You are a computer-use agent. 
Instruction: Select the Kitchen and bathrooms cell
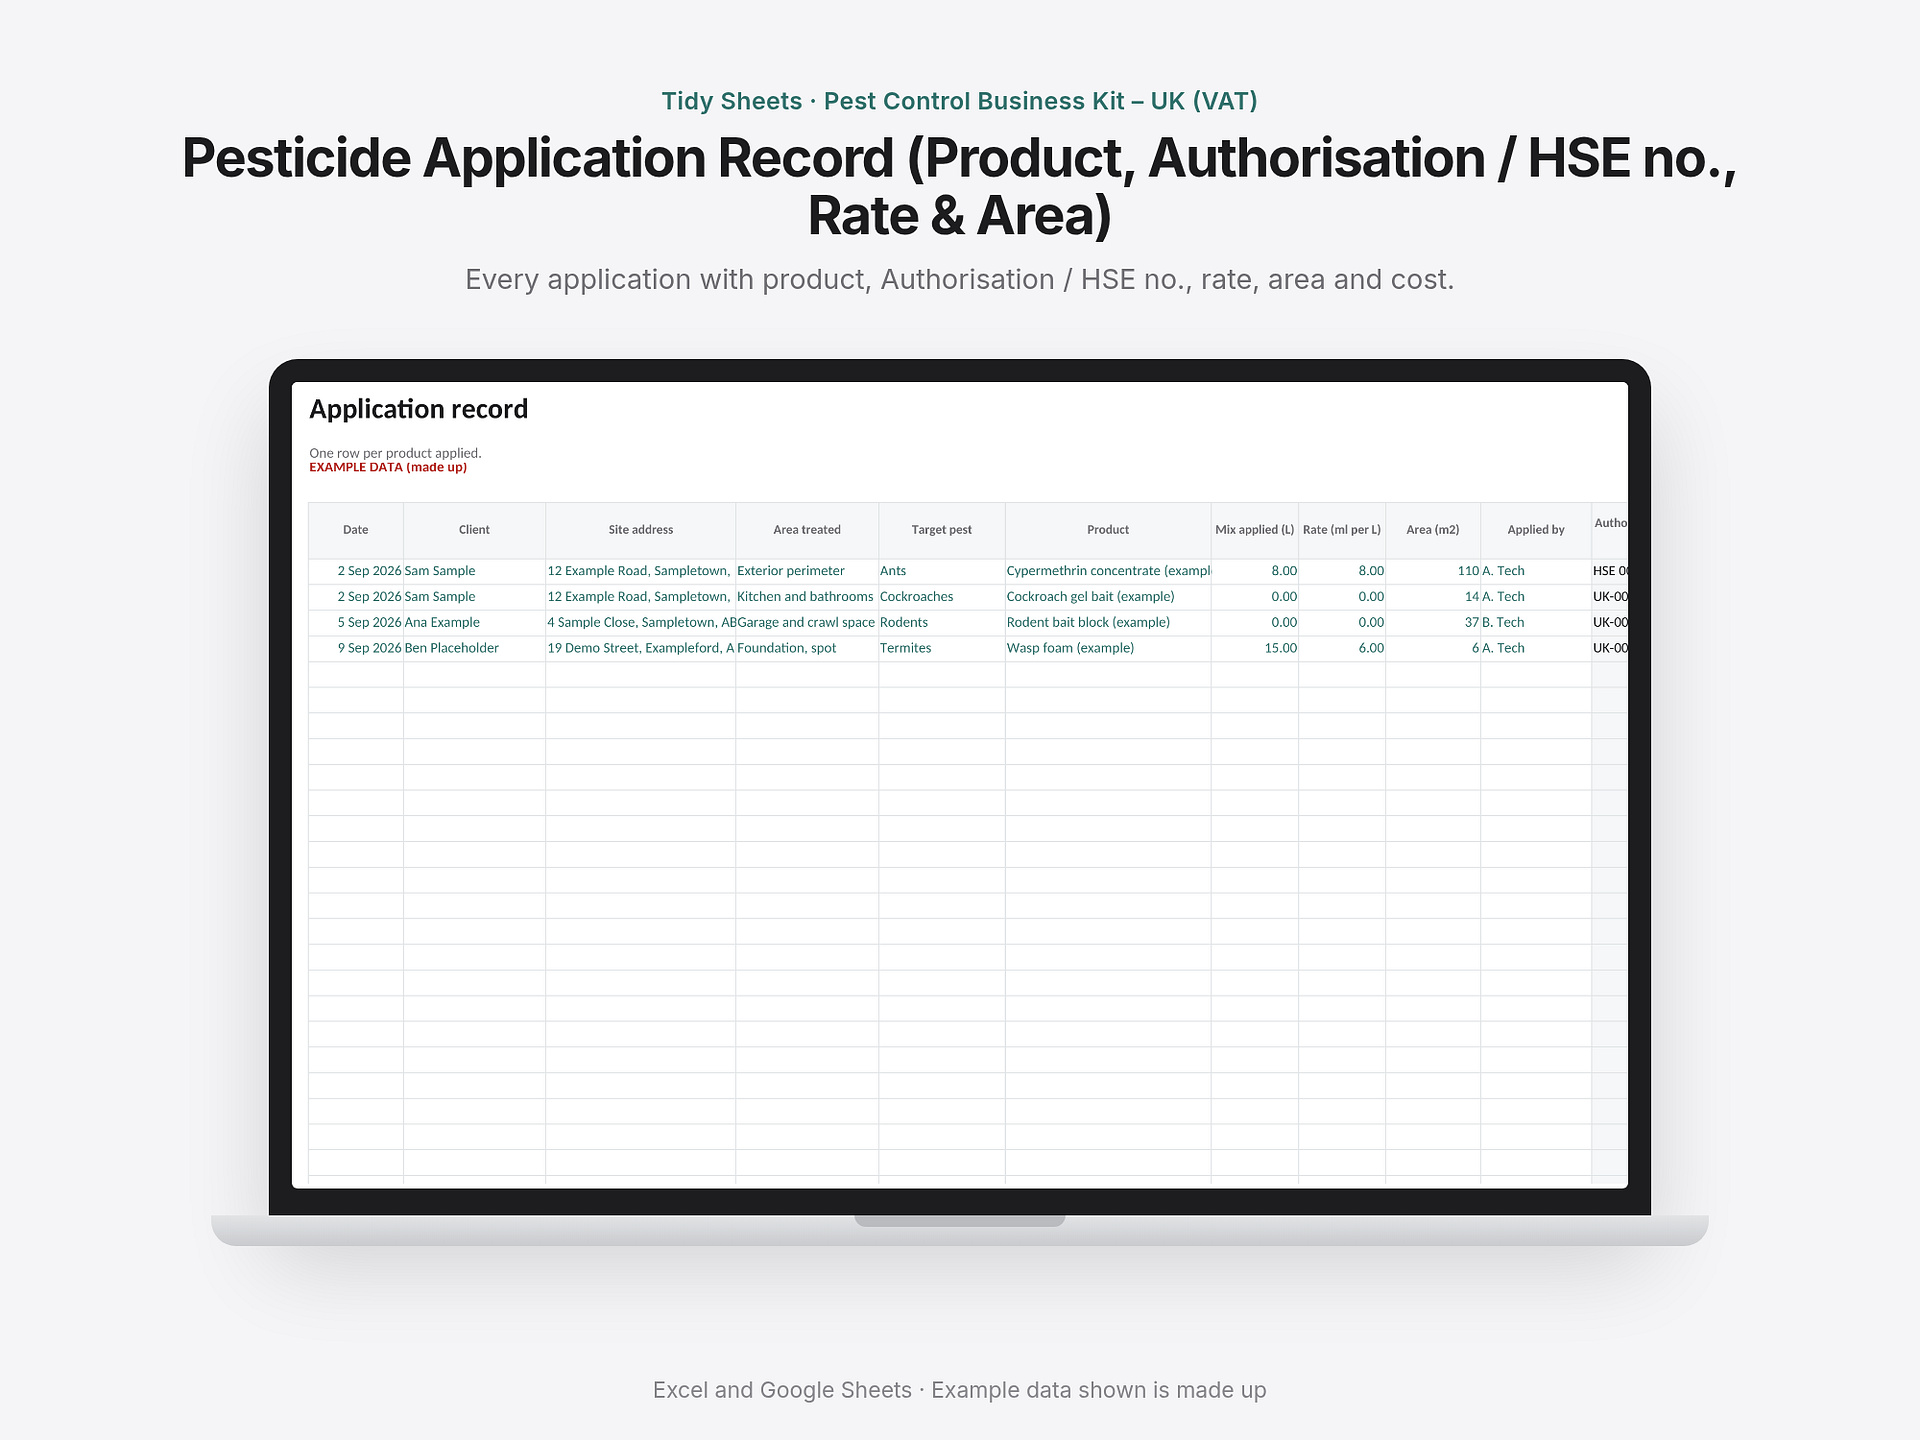pyautogui.click(x=806, y=597)
